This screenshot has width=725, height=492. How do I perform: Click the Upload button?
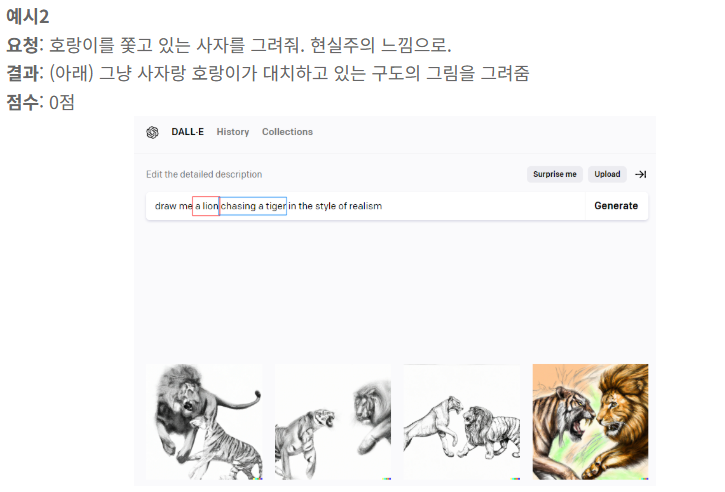point(607,174)
